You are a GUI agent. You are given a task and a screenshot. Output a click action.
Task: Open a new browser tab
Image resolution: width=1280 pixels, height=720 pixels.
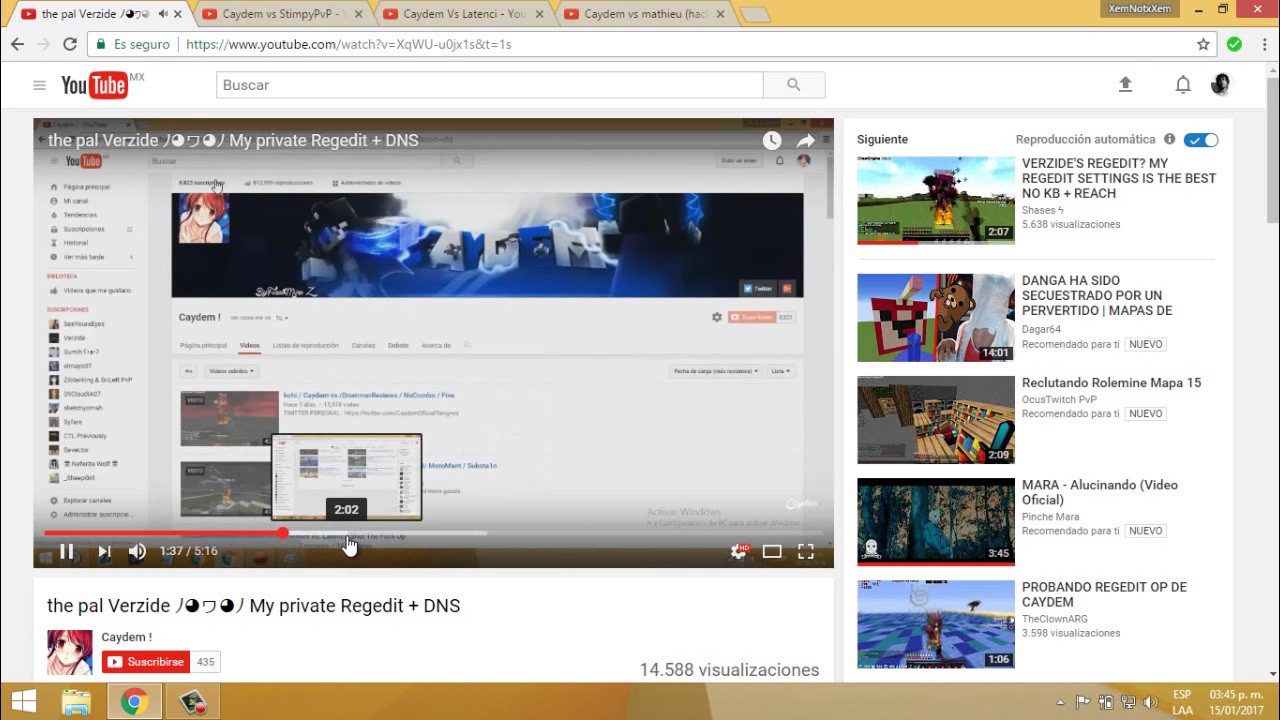(755, 14)
